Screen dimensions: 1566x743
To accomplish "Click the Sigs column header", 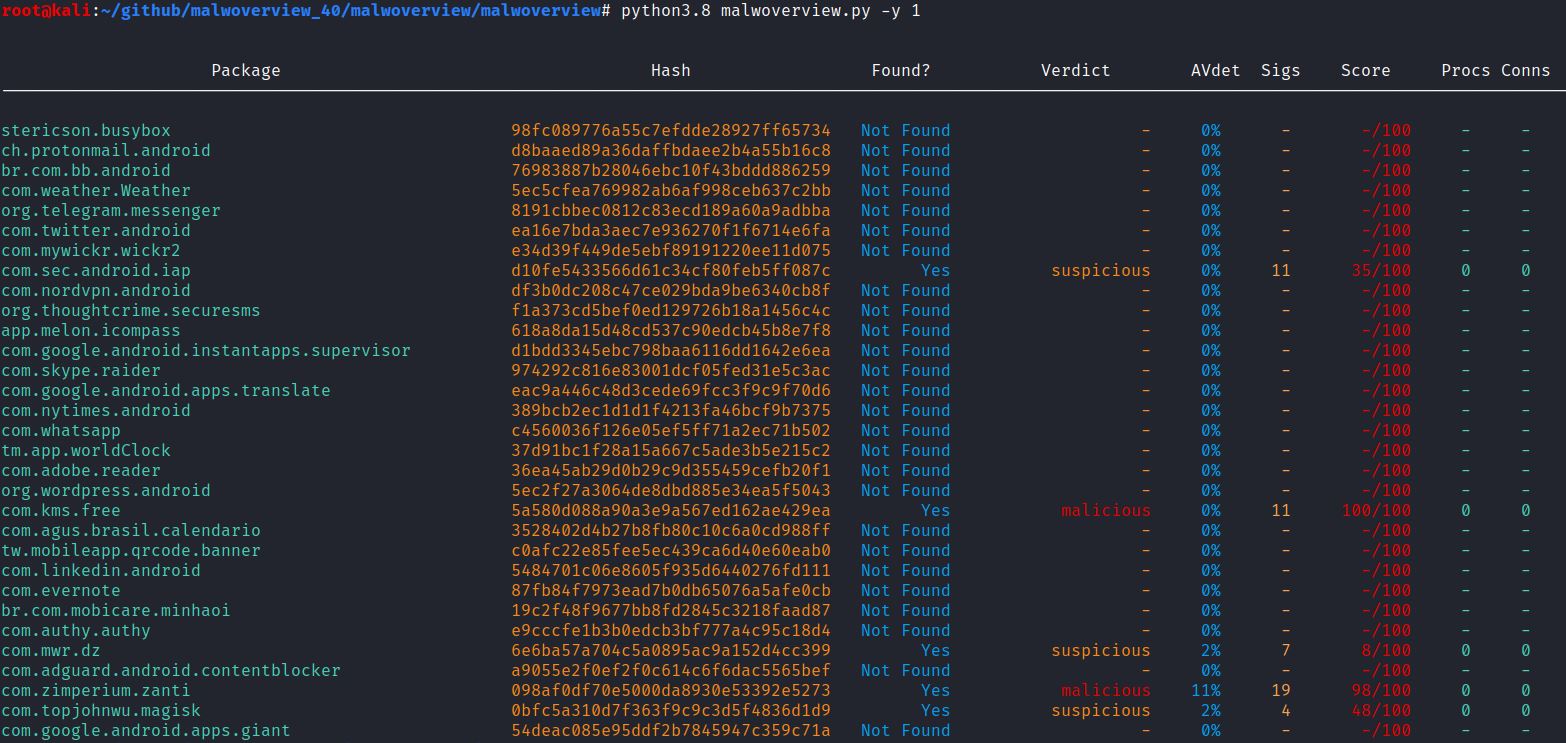I will click(x=1281, y=70).
